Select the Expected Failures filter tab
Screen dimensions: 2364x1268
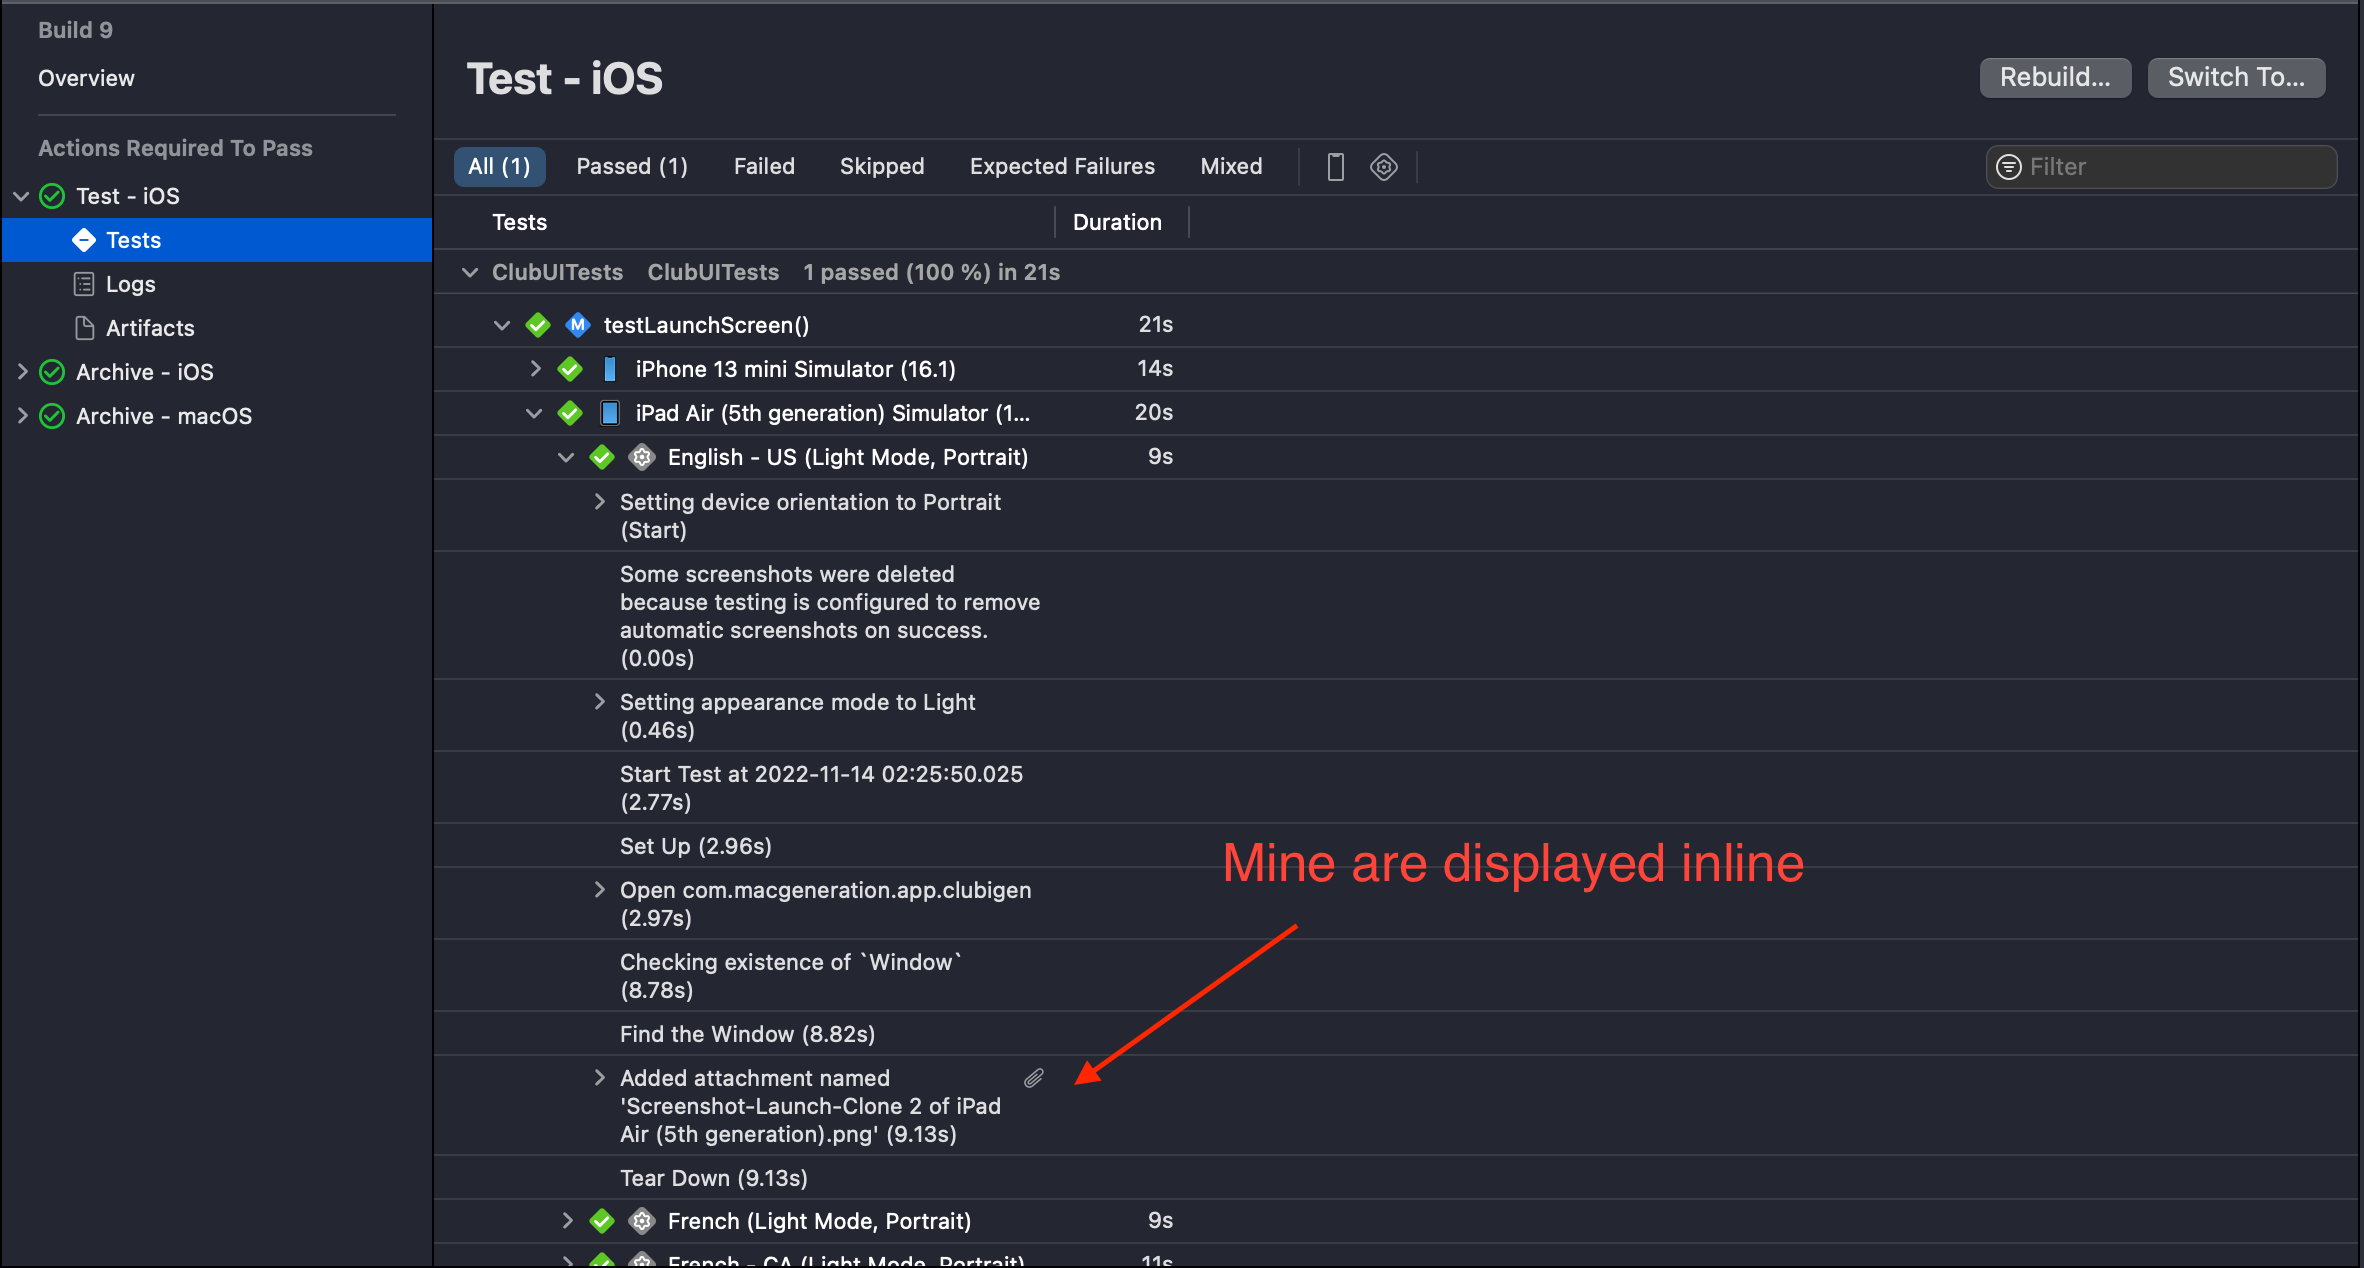tap(1061, 166)
